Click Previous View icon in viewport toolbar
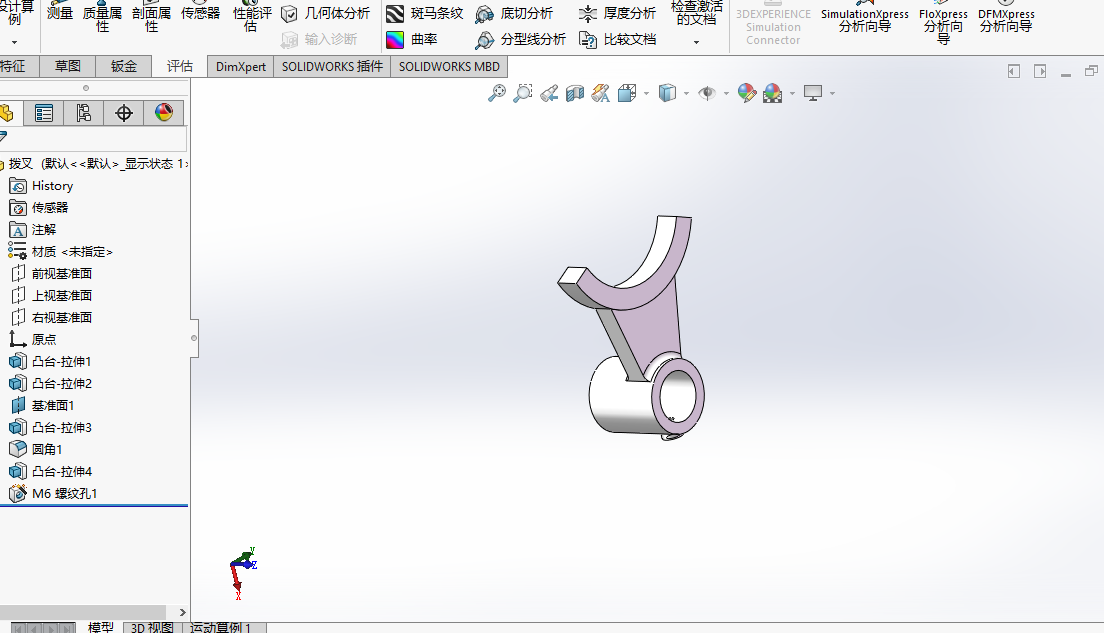Image resolution: width=1104 pixels, height=633 pixels. 549,93
